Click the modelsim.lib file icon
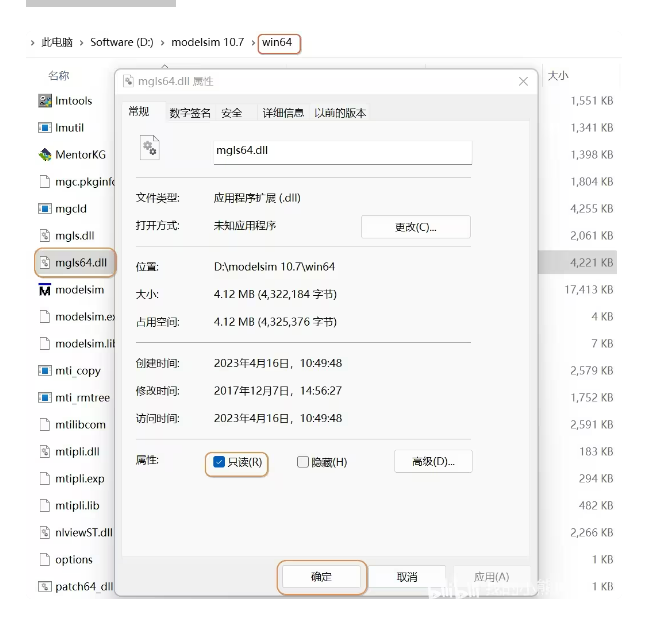 click(x=45, y=343)
